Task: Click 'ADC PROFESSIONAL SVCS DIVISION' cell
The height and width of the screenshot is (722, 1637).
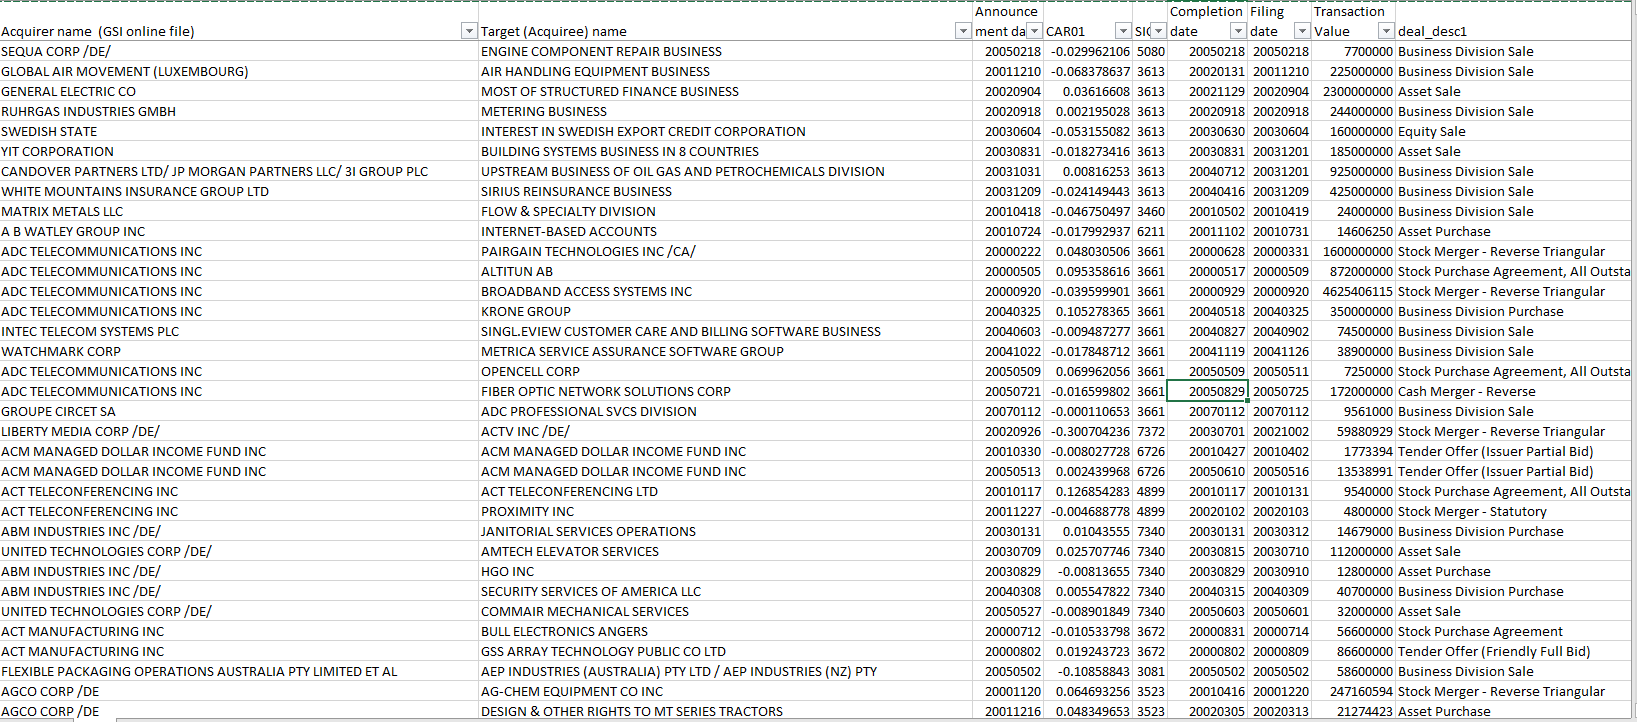Action: coord(725,411)
